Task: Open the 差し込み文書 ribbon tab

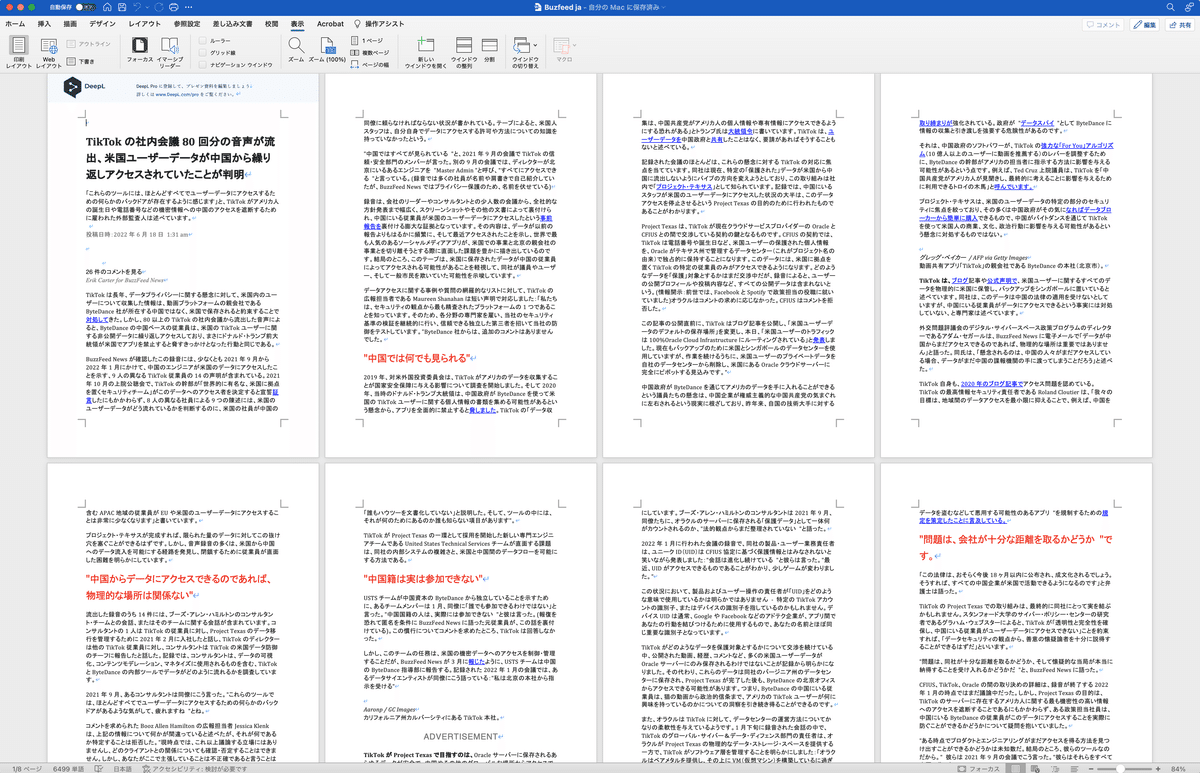Action: click(x=234, y=22)
